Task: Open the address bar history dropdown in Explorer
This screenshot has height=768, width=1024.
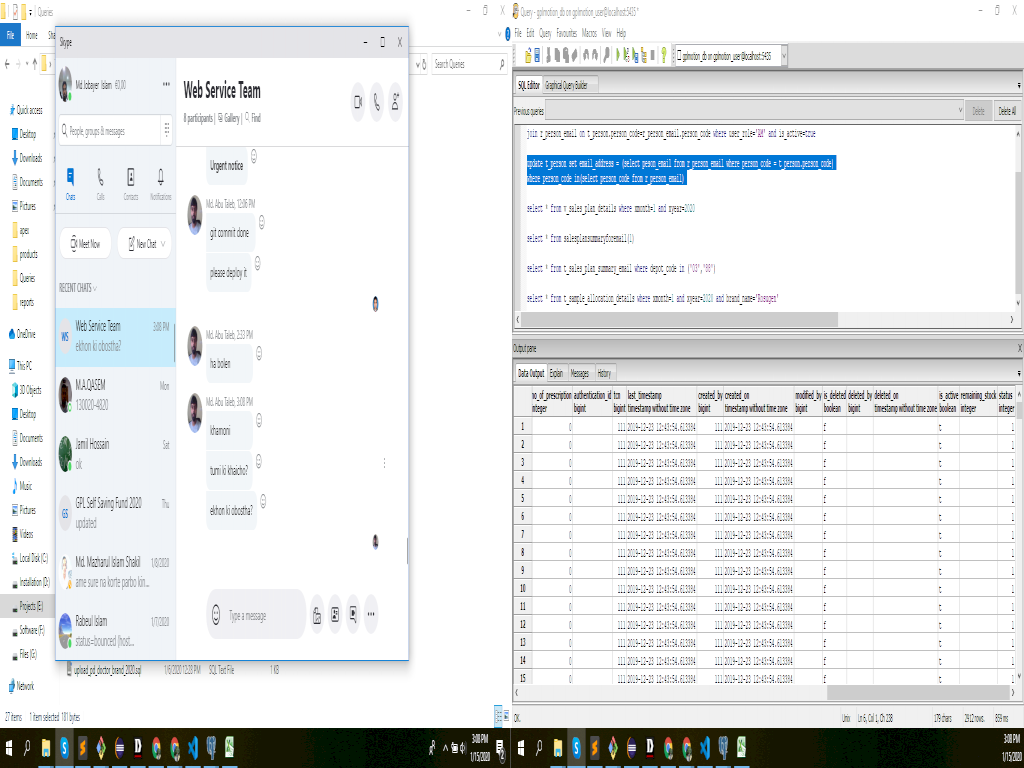Action: tap(418, 64)
